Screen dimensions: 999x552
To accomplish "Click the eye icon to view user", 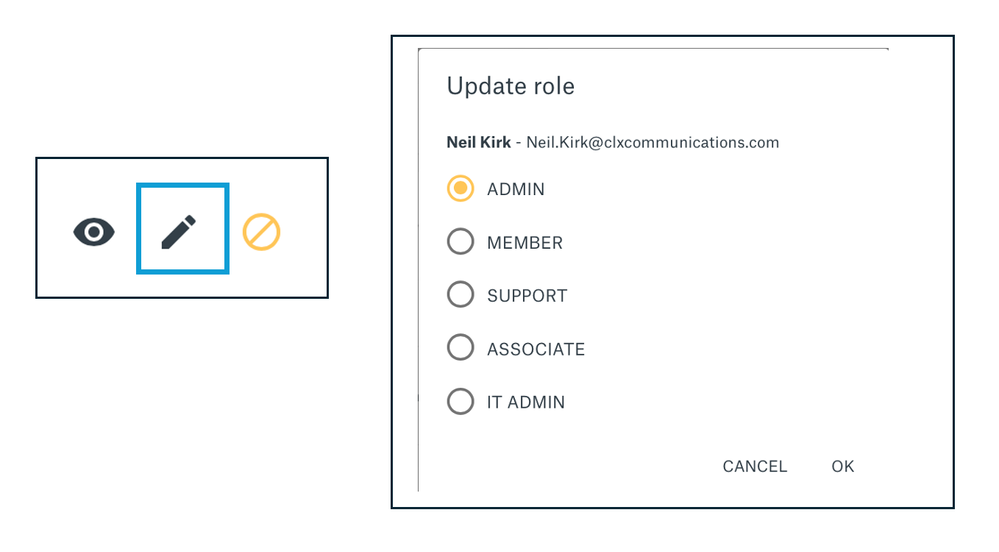I will [94, 231].
